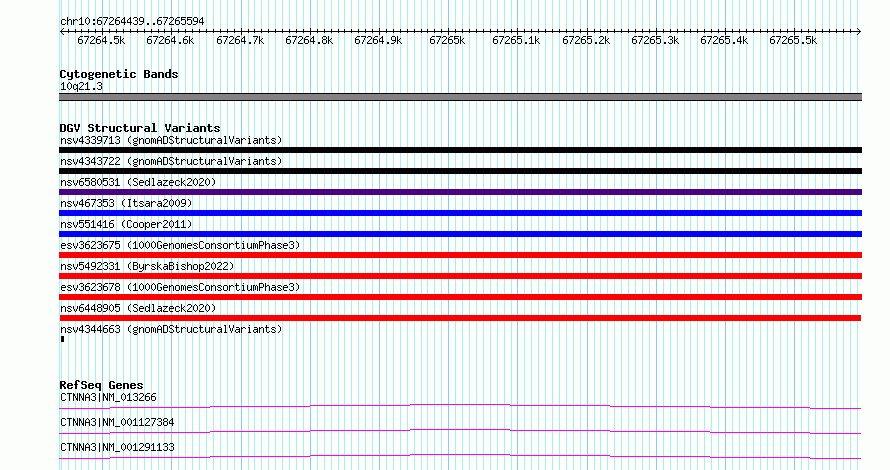
Task: Click the 10q21.3 band label
Action: point(81,86)
